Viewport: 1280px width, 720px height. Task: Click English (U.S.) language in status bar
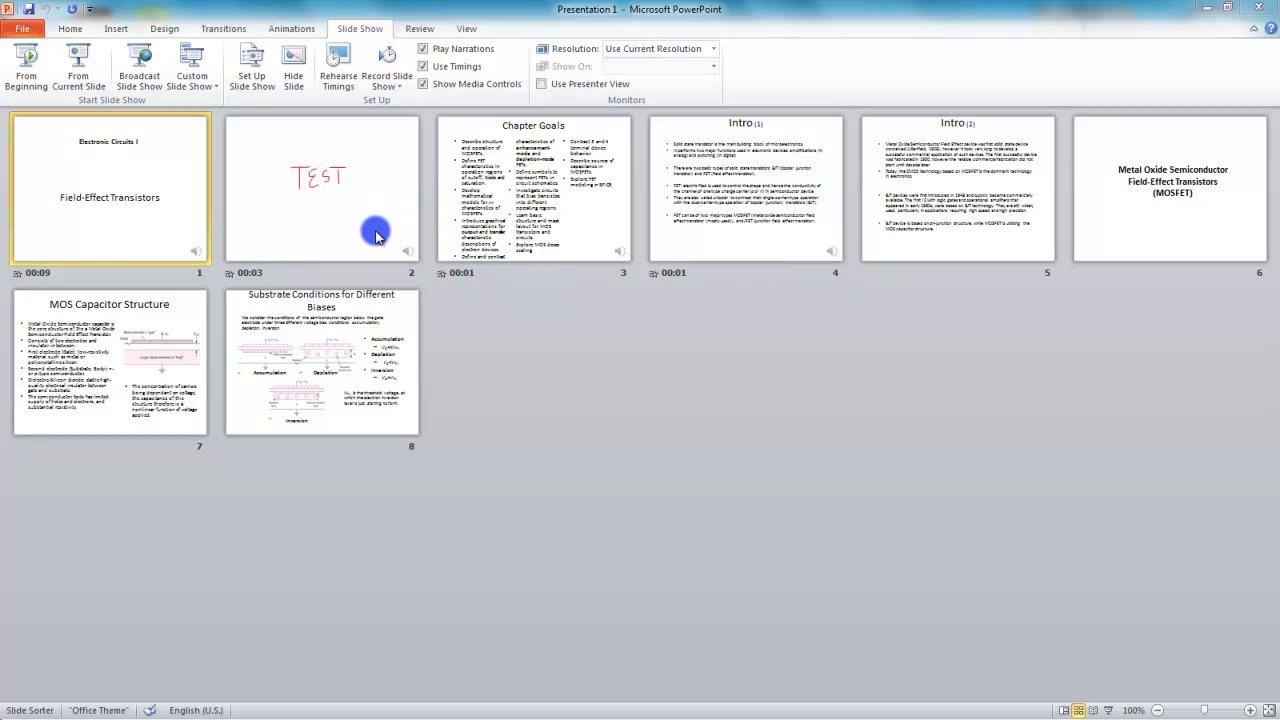coord(196,710)
